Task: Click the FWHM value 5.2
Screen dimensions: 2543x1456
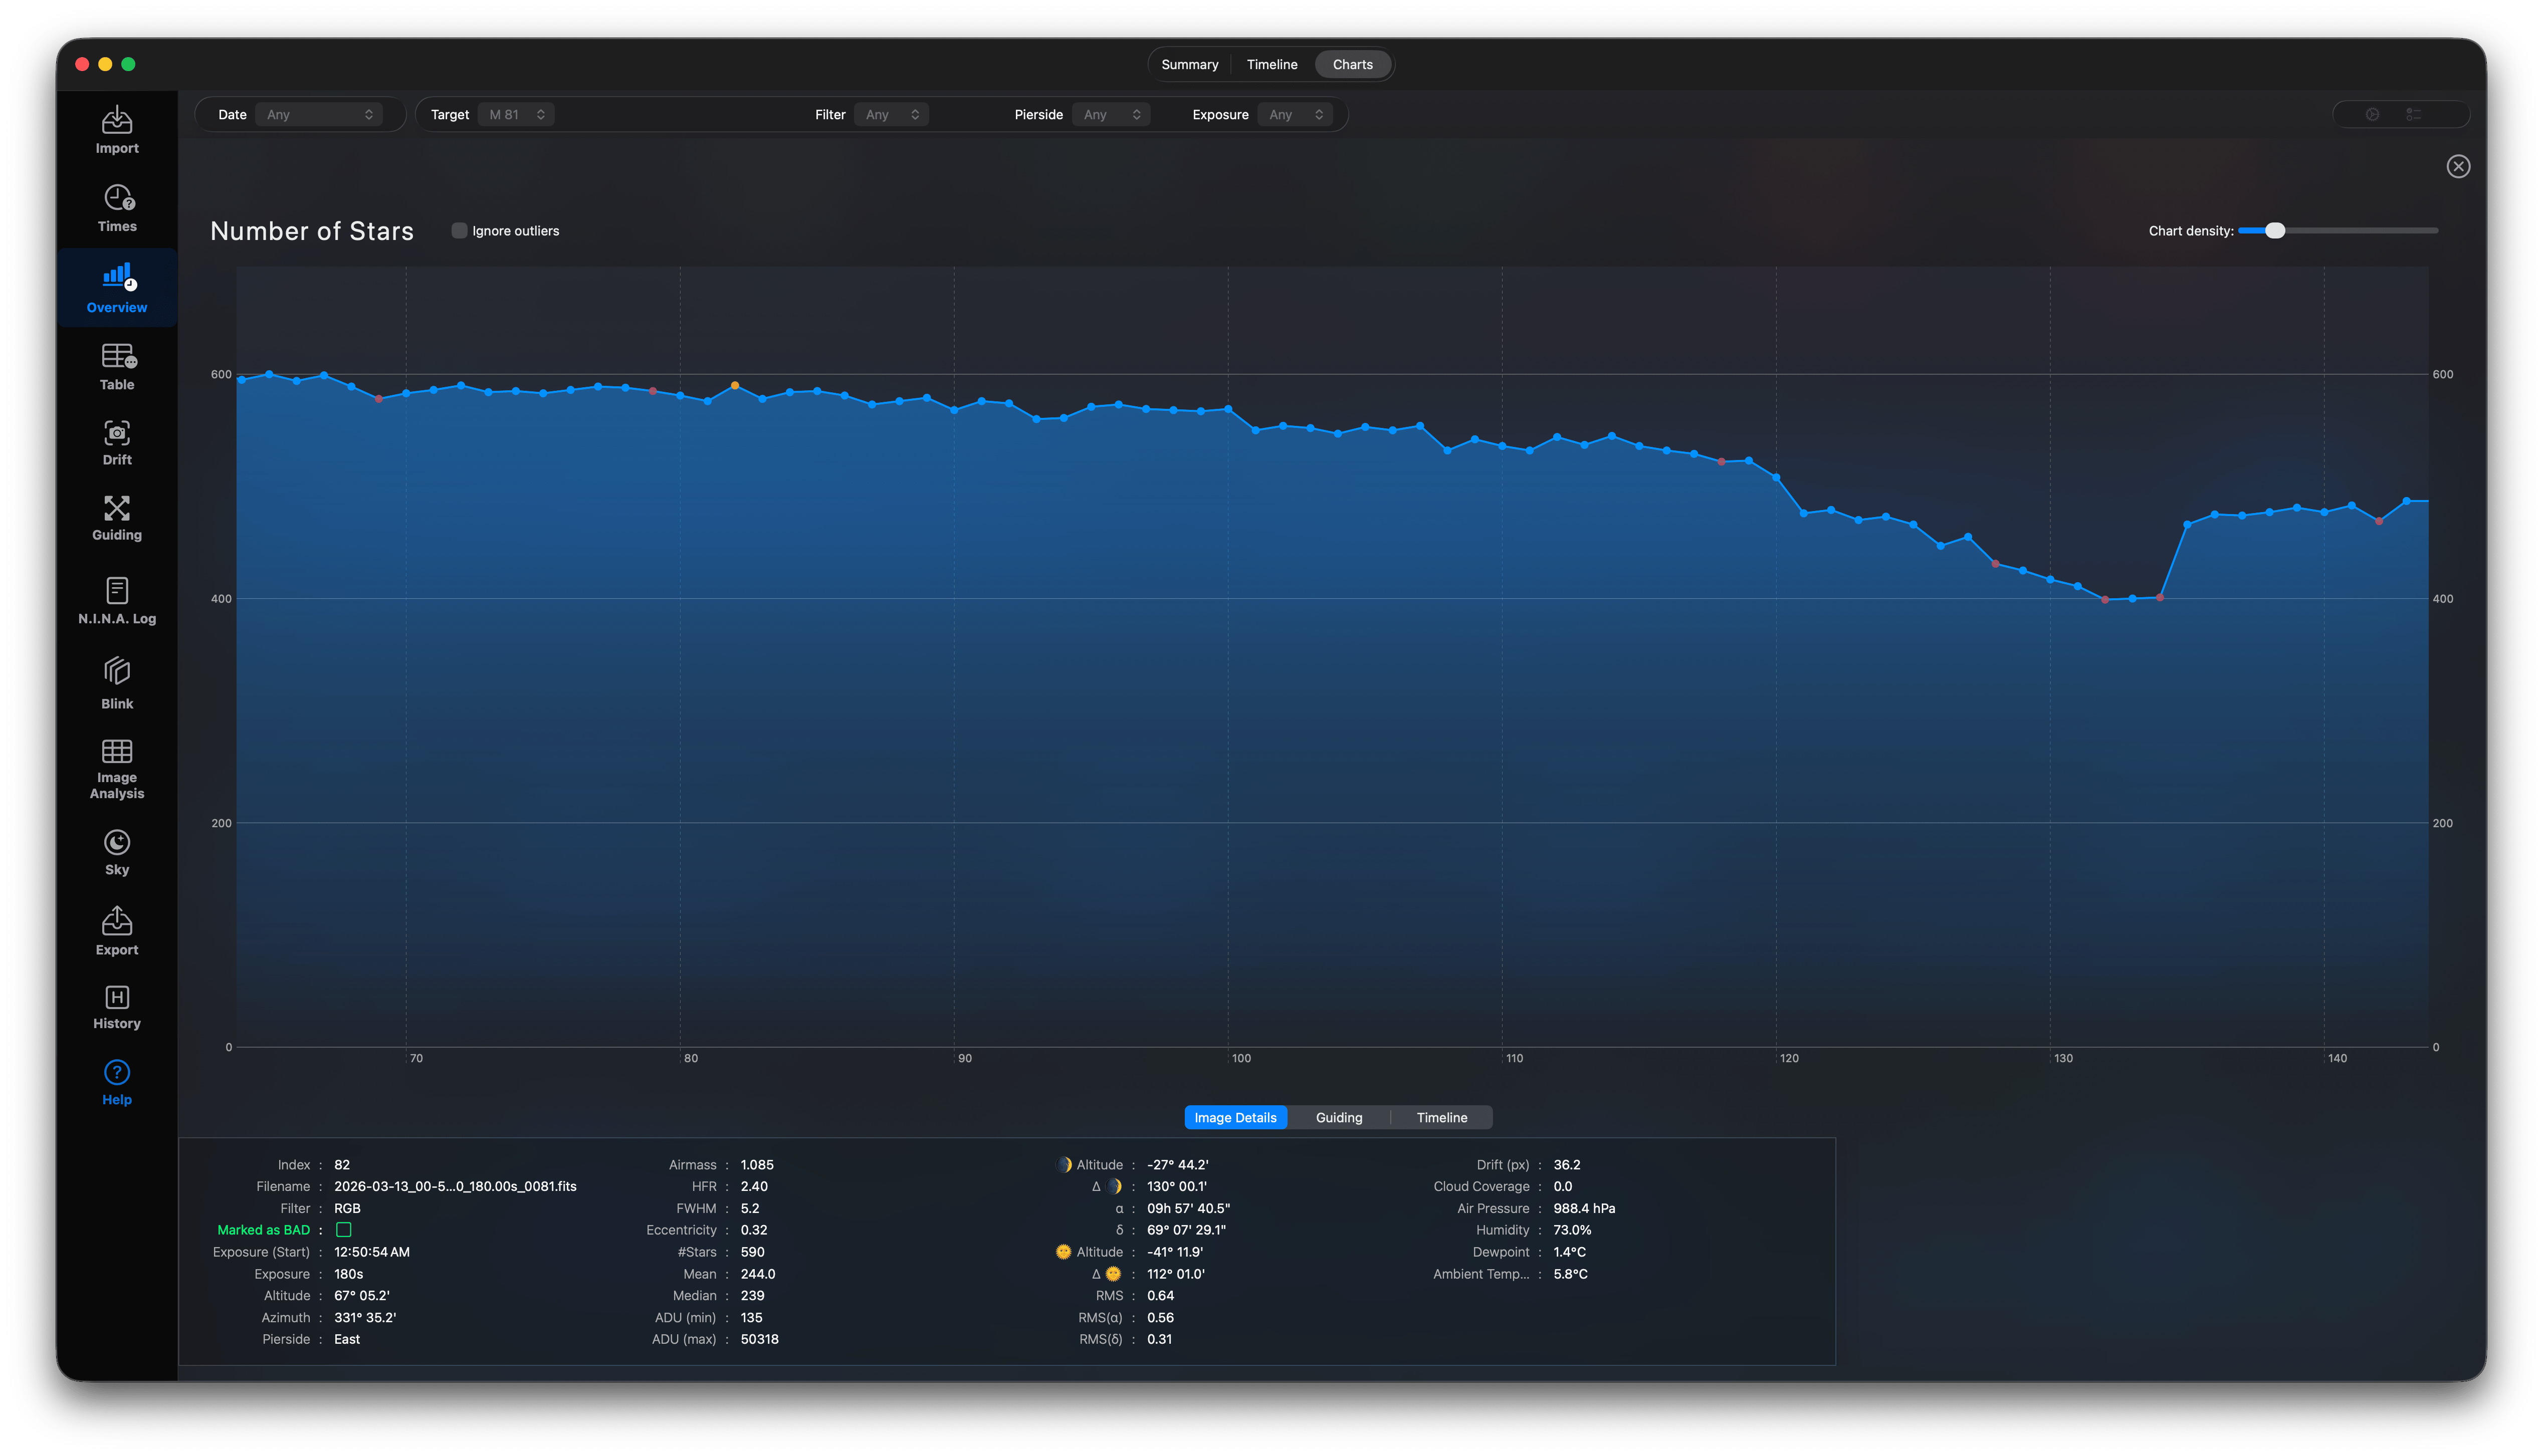Action: coord(749,1209)
